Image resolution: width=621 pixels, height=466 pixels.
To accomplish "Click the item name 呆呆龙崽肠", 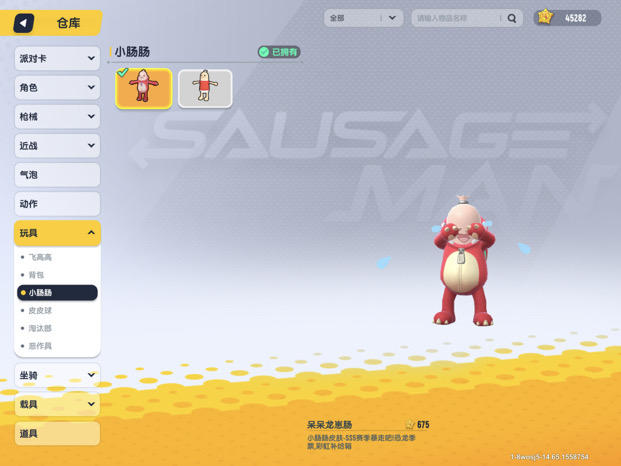I will point(330,425).
